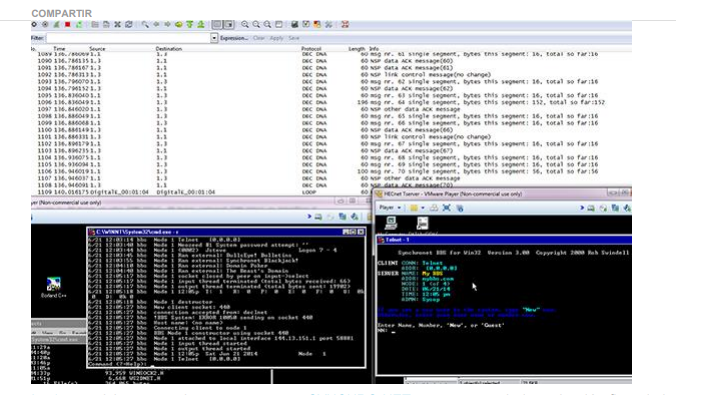
Task: Enter full screen mode in VMware Player
Action: (x=446, y=208)
